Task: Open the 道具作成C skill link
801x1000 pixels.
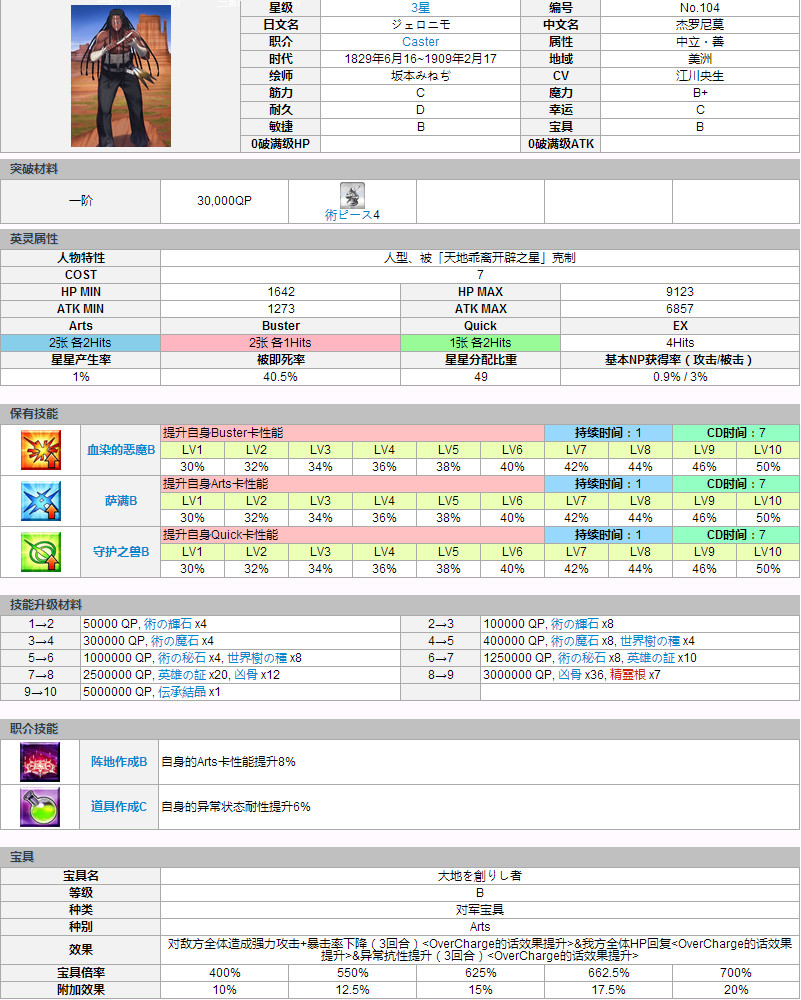Action: tap(119, 807)
